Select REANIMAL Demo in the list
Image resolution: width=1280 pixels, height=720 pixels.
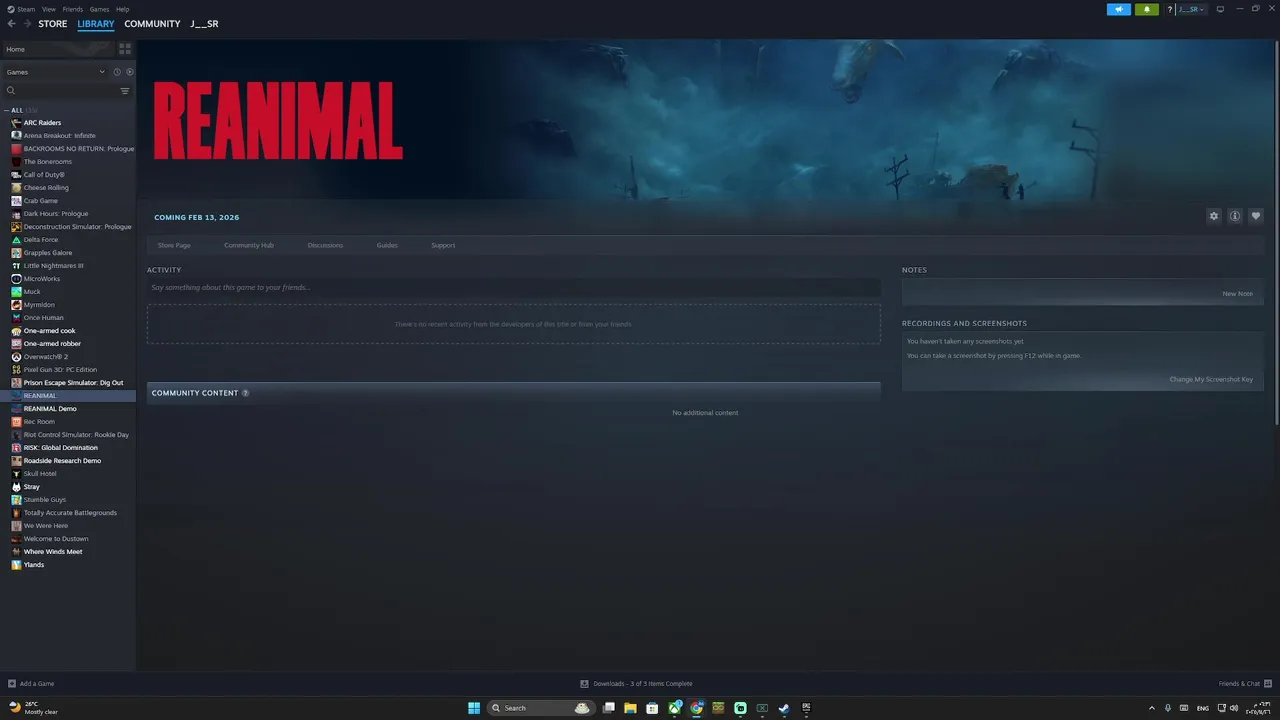[x=50, y=409]
